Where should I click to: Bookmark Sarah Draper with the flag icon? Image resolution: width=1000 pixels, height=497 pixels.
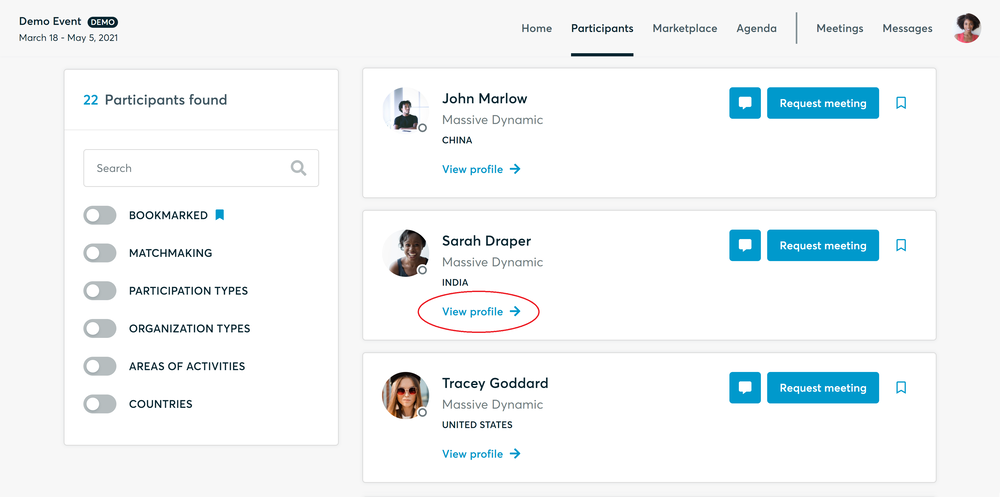pos(901,245)
